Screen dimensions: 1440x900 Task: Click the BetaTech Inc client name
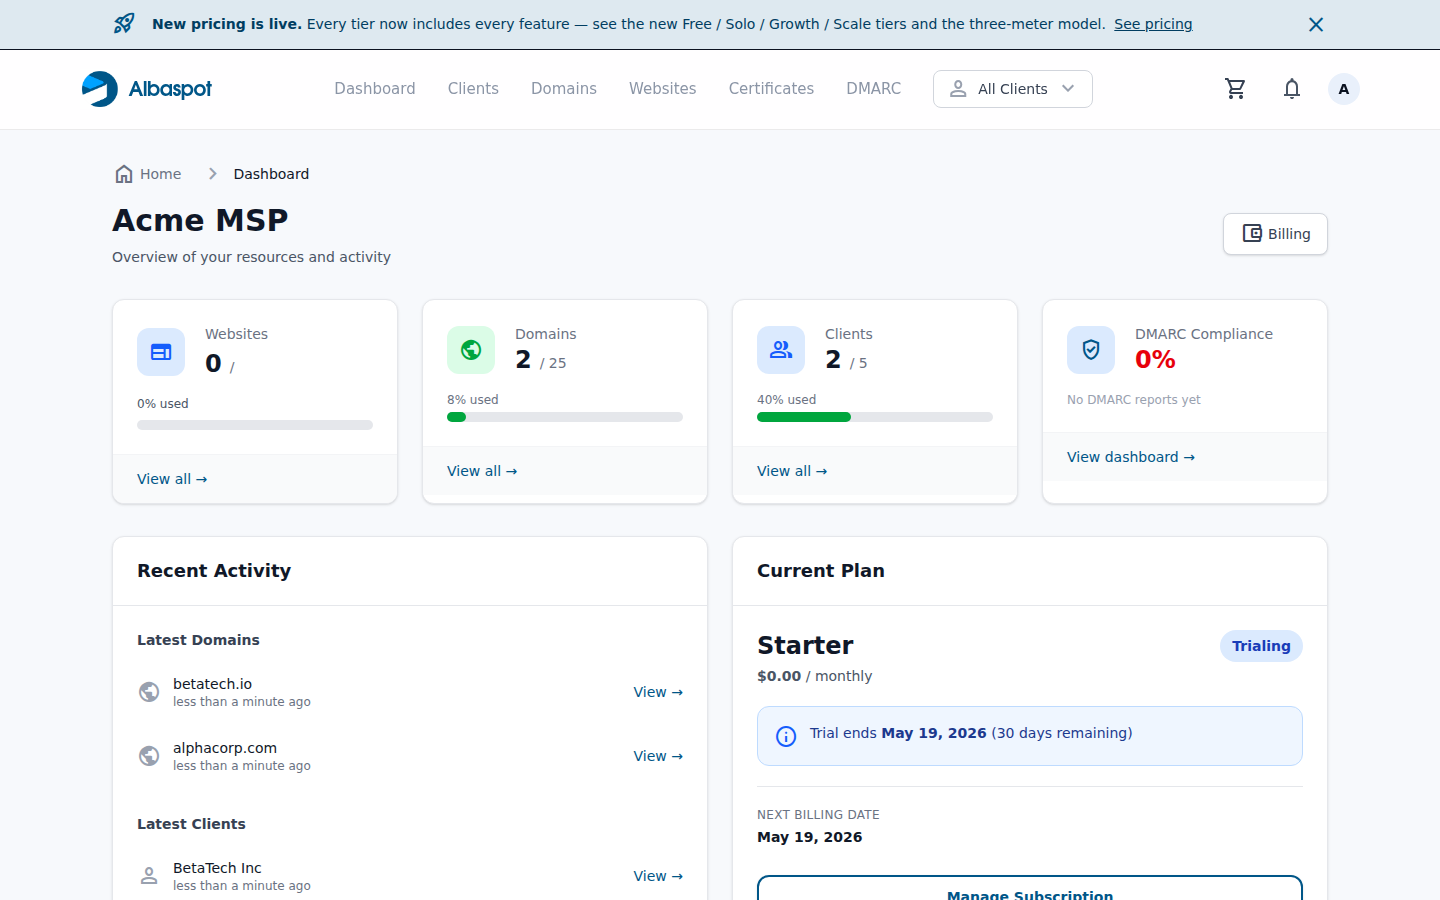click(x=217, y=868)
